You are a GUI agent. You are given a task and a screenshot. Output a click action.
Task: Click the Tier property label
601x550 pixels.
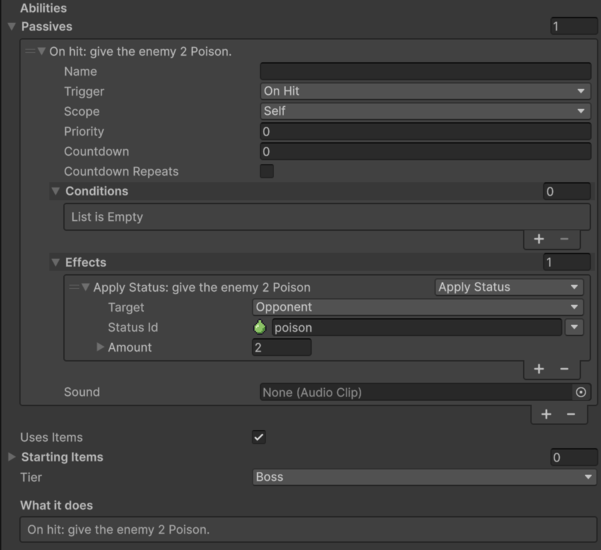31,477
